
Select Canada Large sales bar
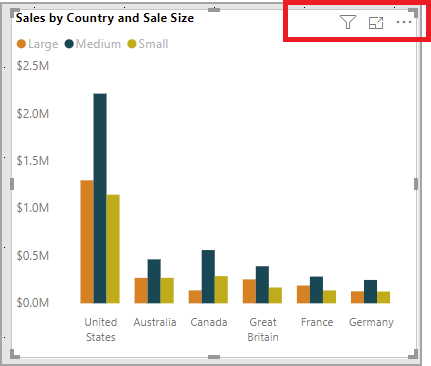point(195,297)
